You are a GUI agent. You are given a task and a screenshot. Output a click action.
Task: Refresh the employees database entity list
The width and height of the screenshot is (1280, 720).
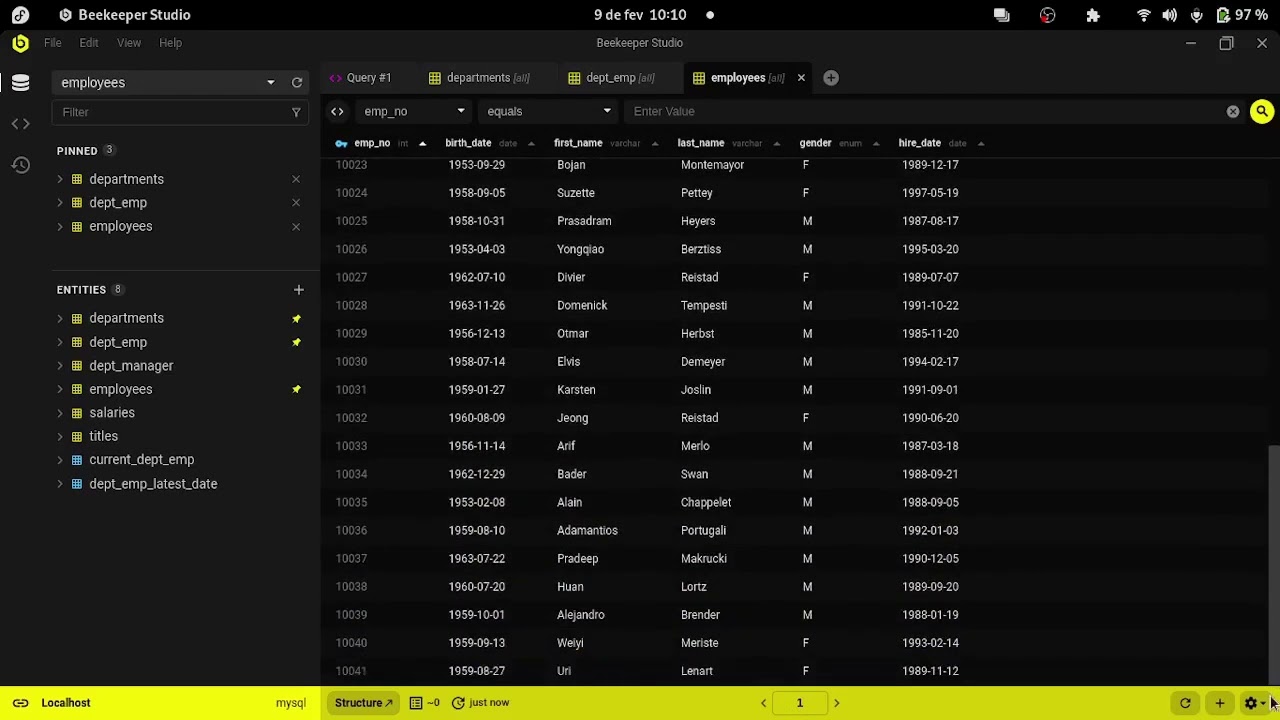click(297, 83)
